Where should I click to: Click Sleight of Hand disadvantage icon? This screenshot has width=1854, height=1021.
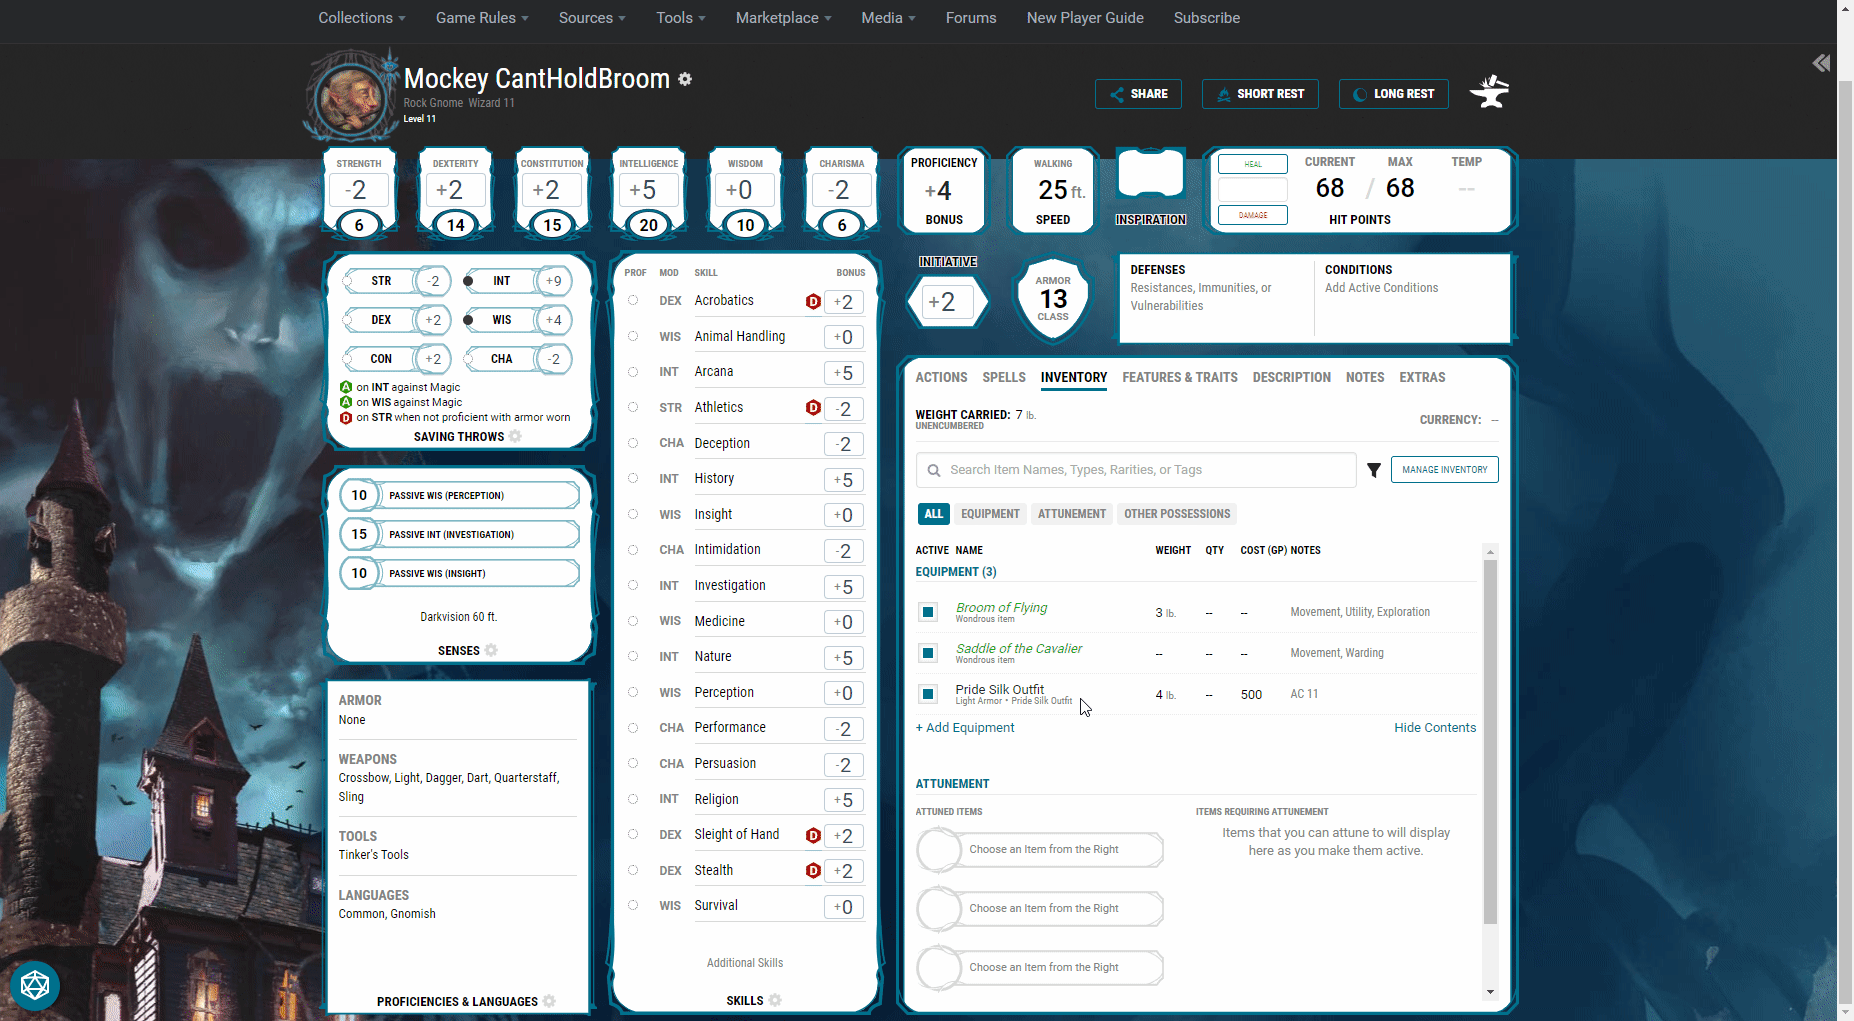point(813,835)
